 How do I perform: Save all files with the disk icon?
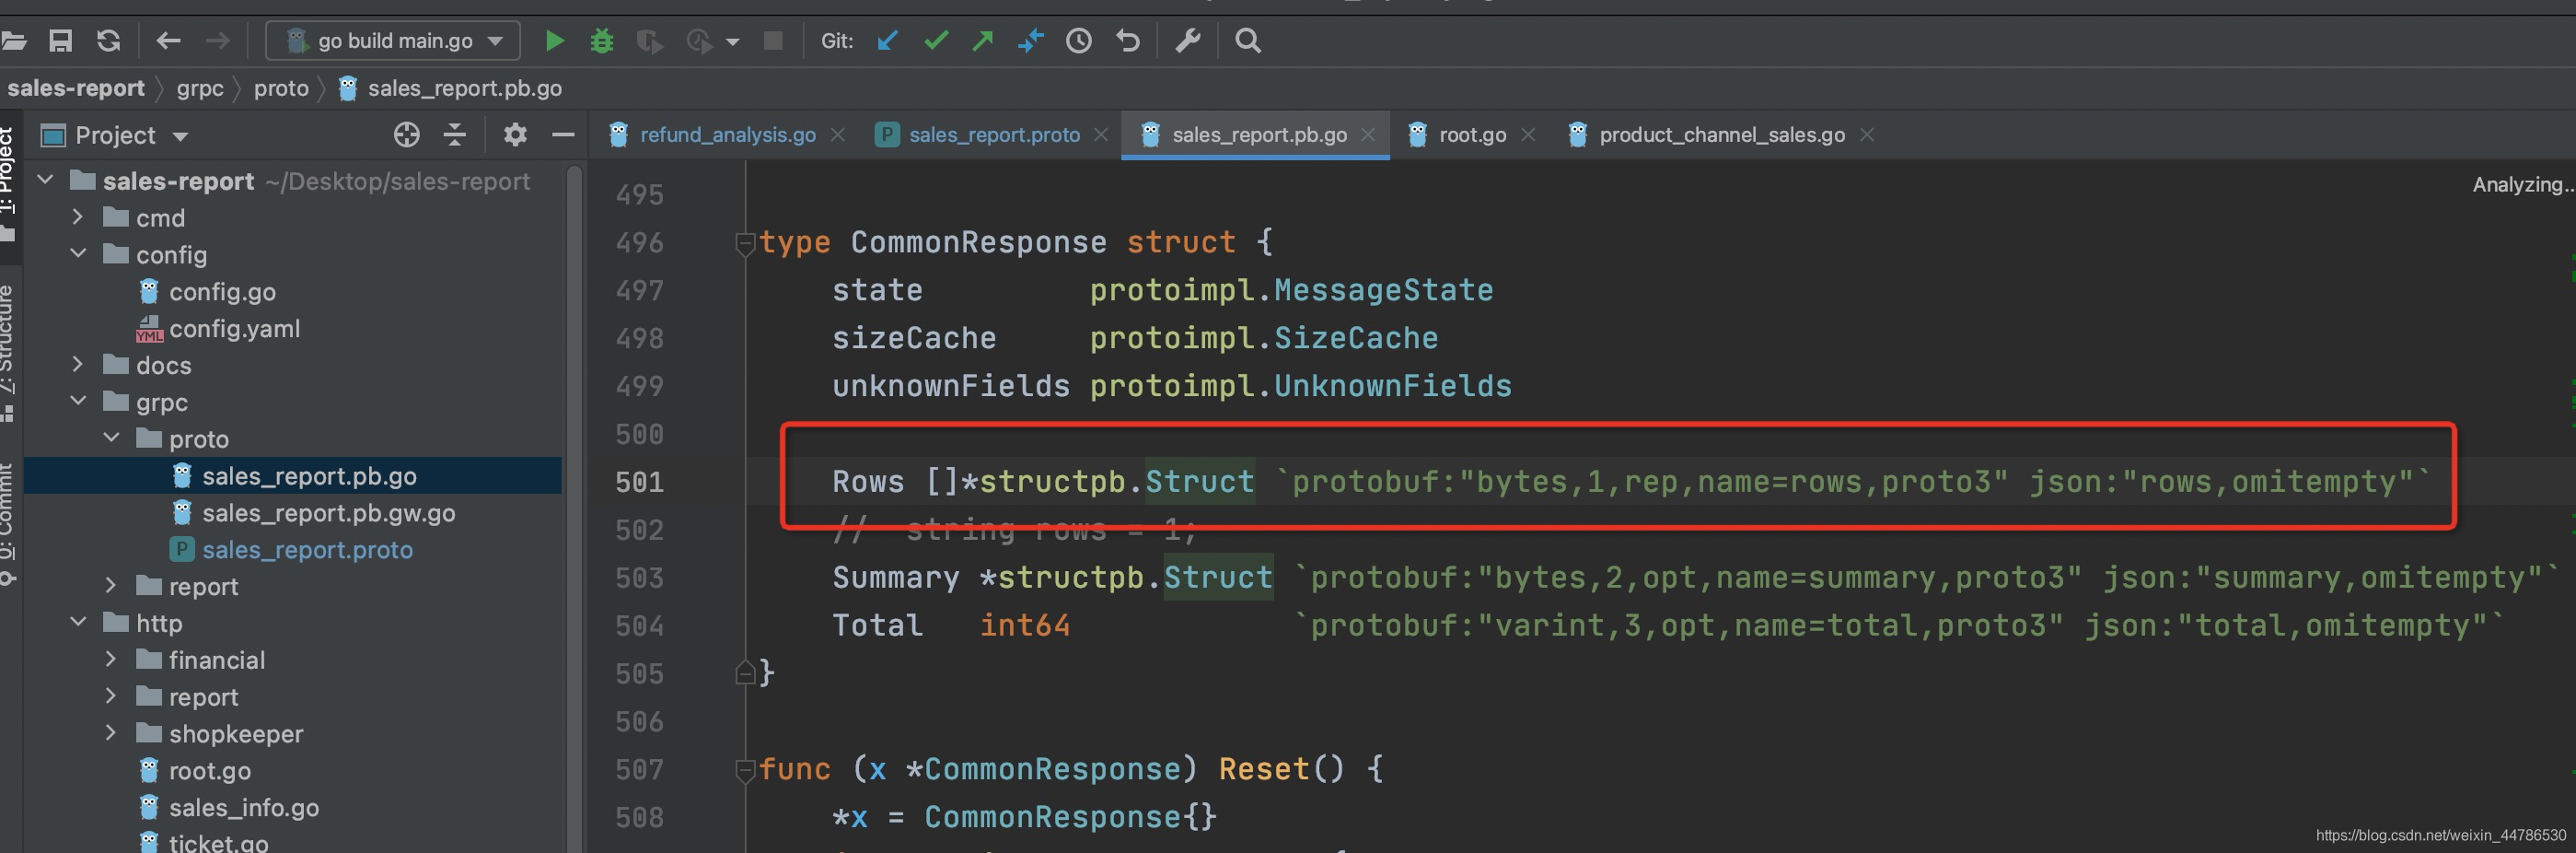click(x=60, y=40)
